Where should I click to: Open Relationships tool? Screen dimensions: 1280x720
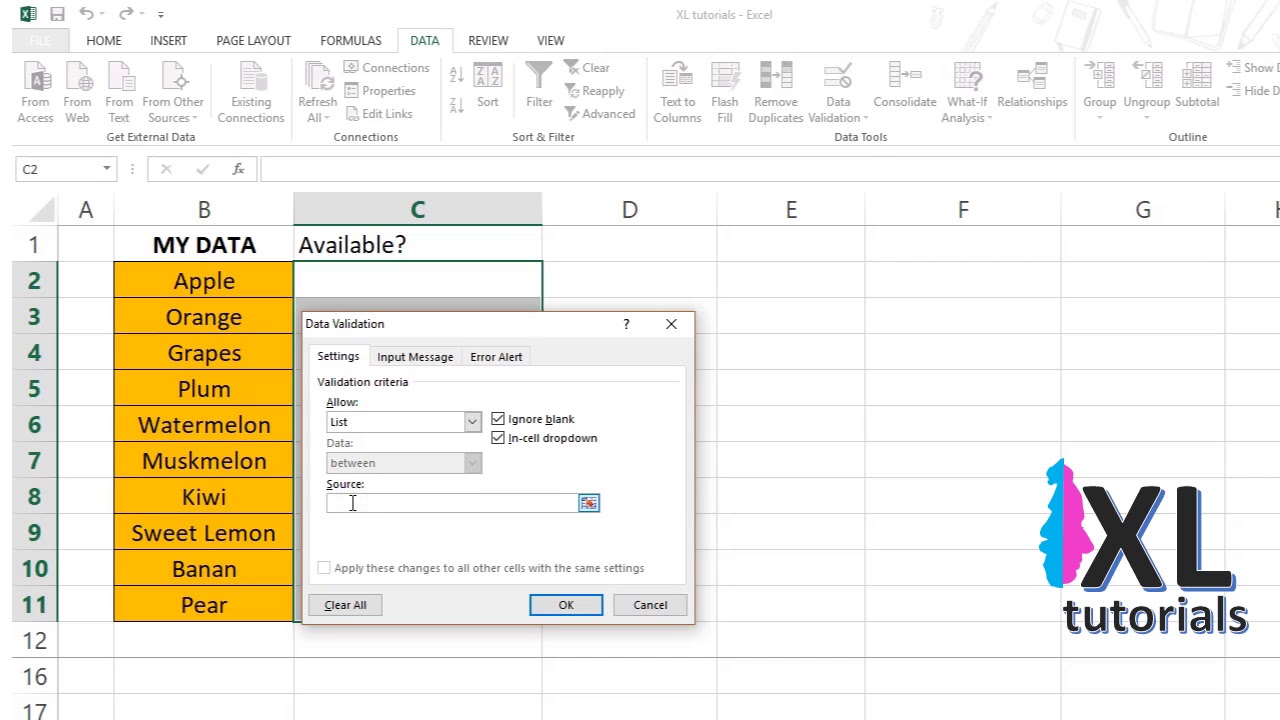1032,86
